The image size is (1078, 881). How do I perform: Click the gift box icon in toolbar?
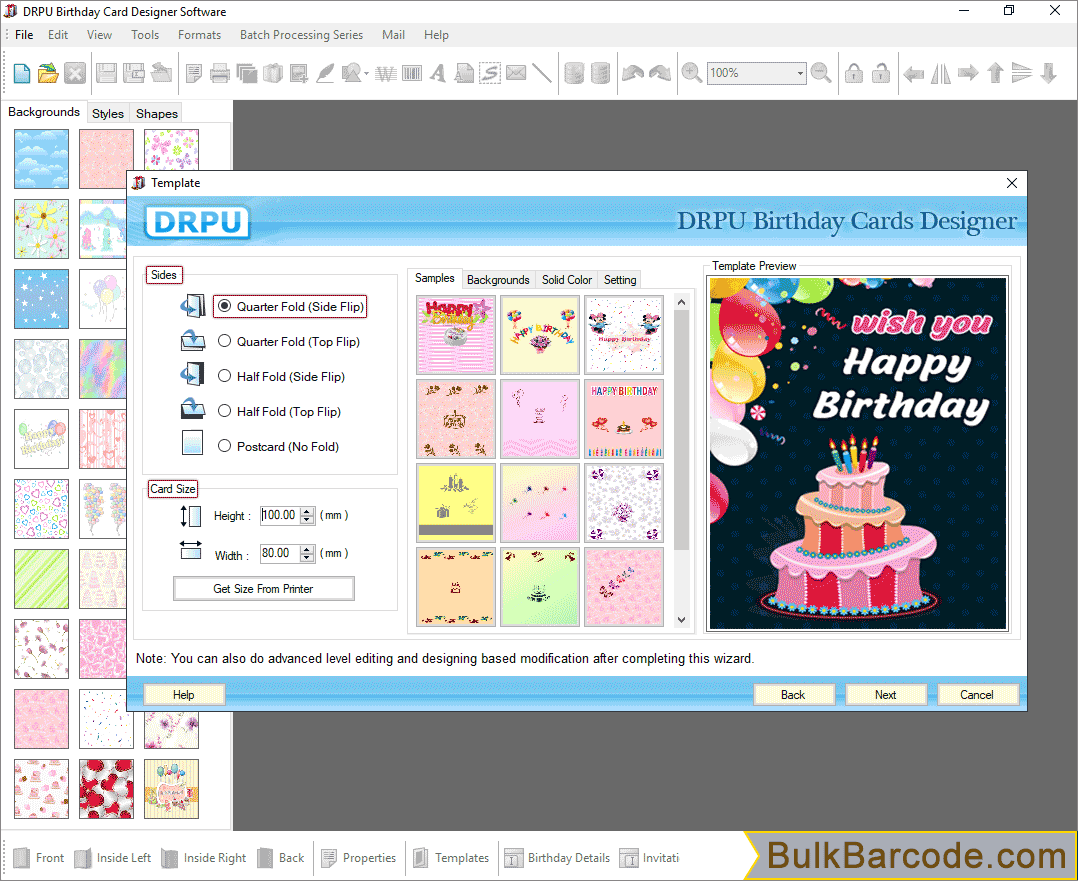pyautogui.click(x=273, y=73)
